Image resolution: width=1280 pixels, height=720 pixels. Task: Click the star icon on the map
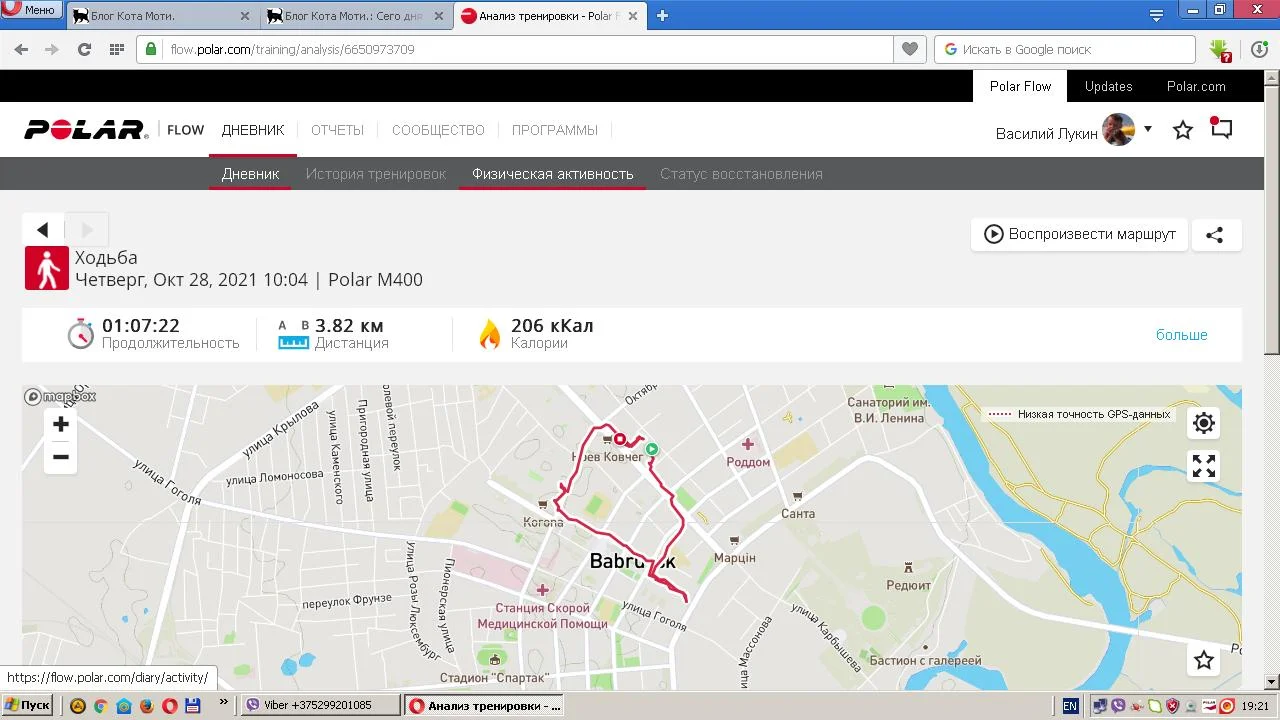click(x=1204, y=660)
